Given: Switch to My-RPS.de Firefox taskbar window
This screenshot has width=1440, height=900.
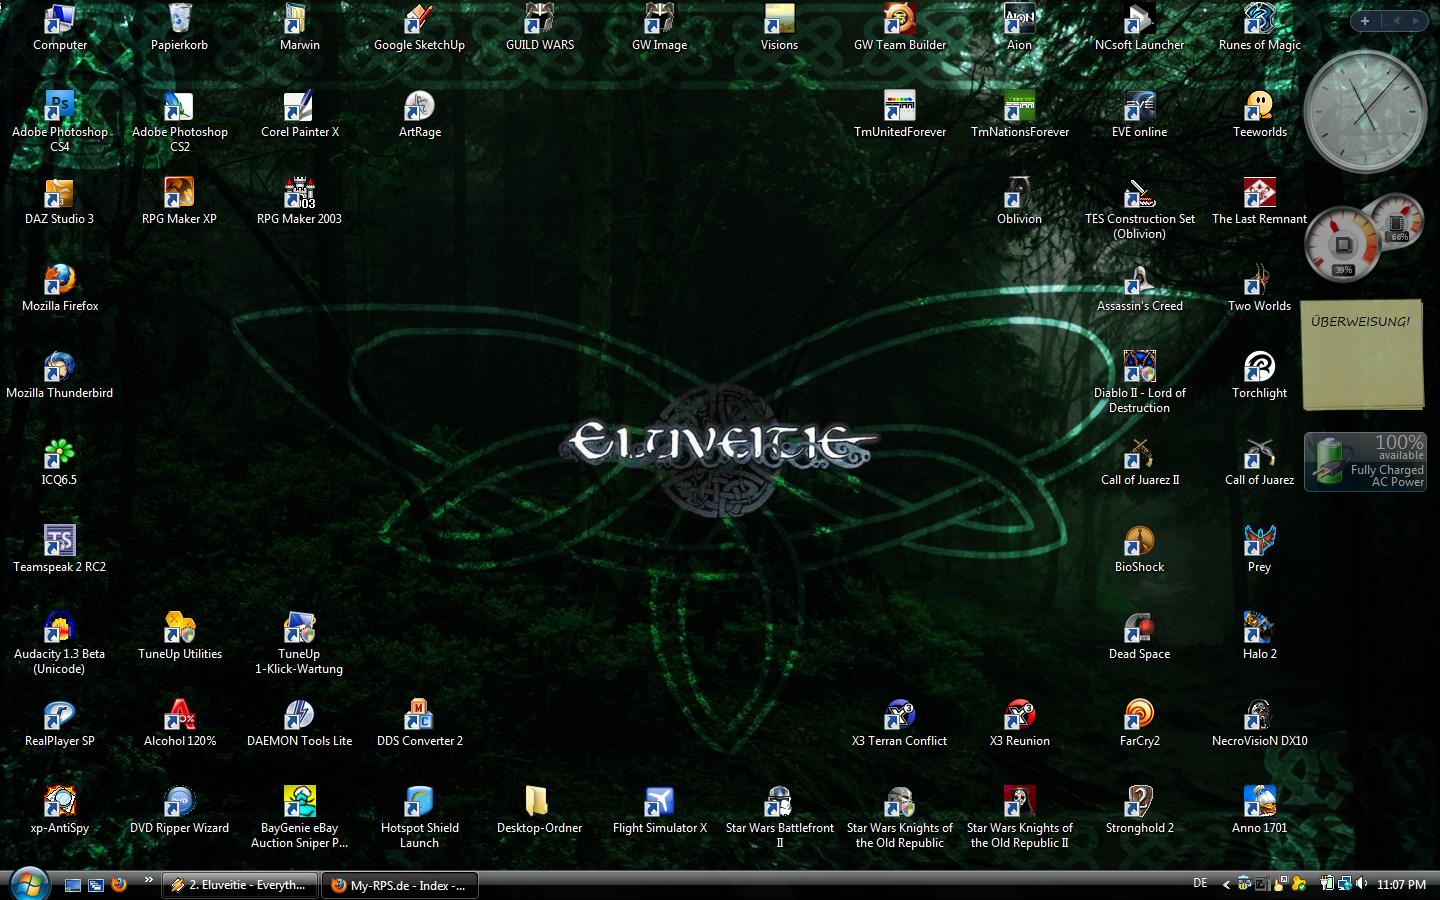Looking at the screenshot, I should [400, 885].
